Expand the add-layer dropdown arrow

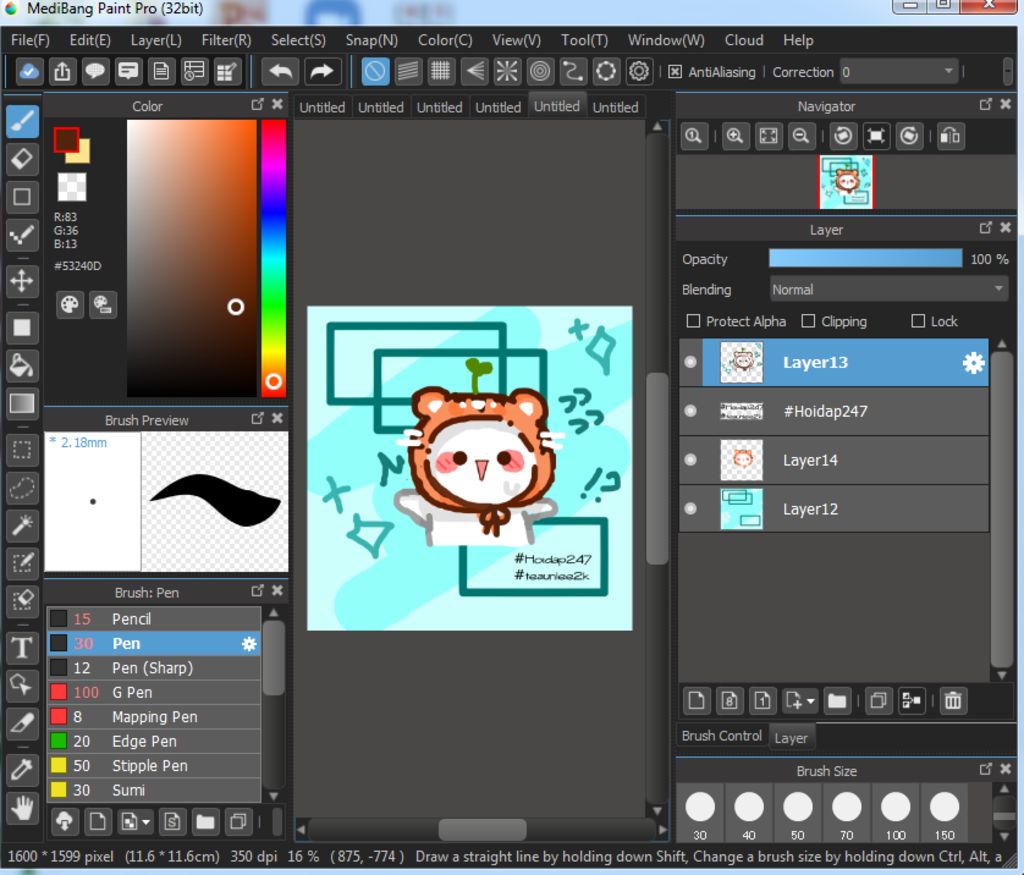(810, 701)
